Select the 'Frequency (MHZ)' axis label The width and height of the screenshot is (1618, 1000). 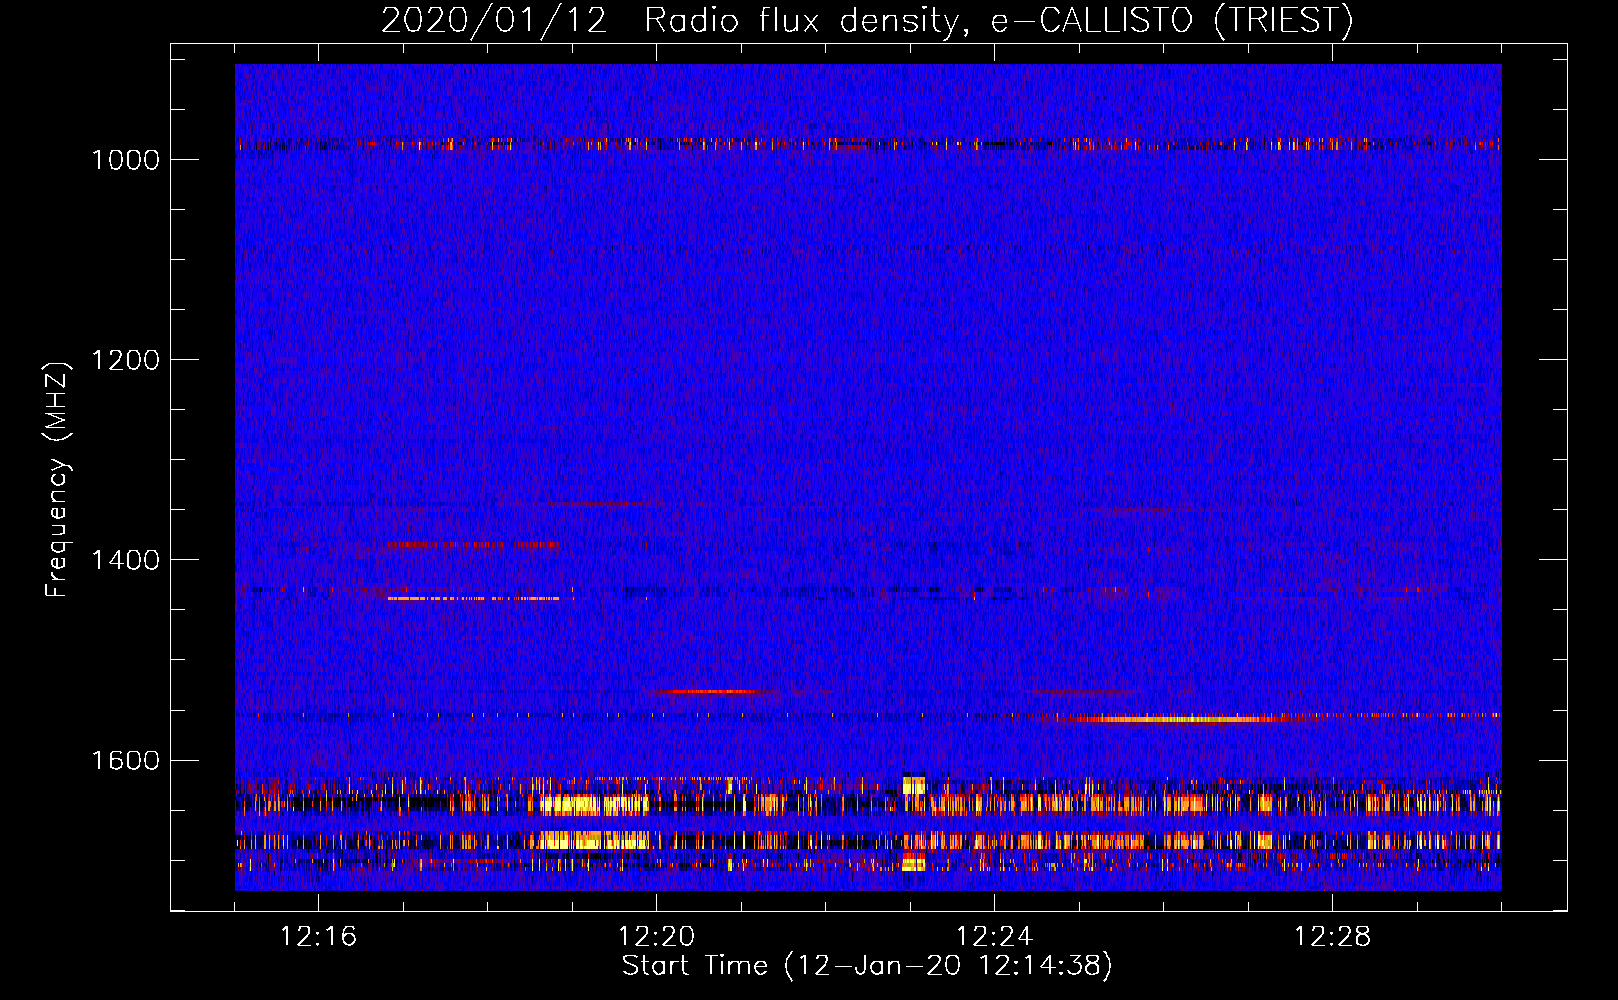pos(57,480)
